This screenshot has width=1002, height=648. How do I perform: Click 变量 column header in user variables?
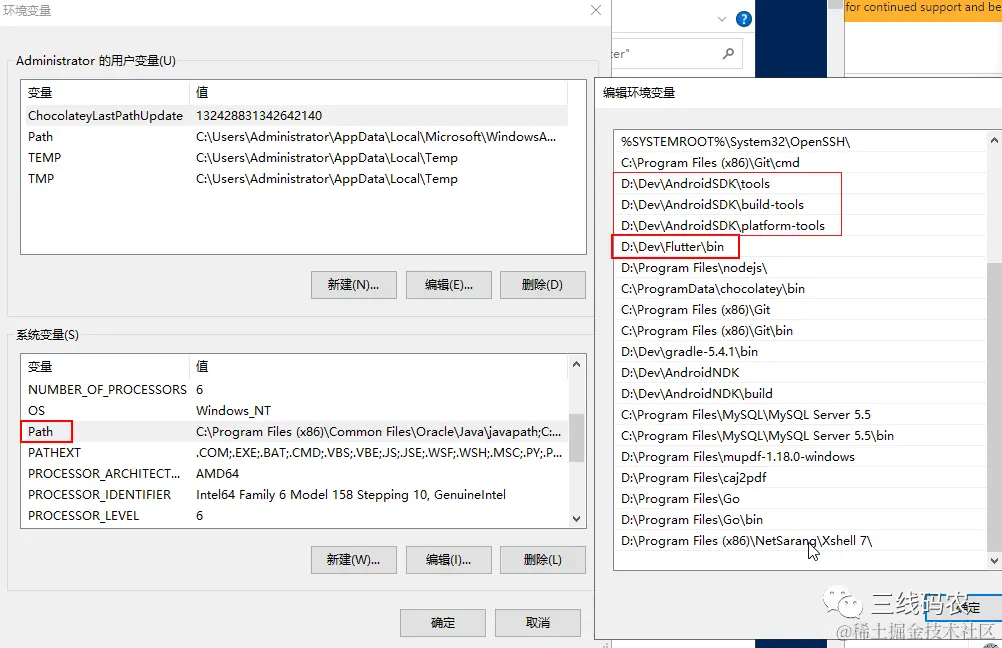(105, 93)
